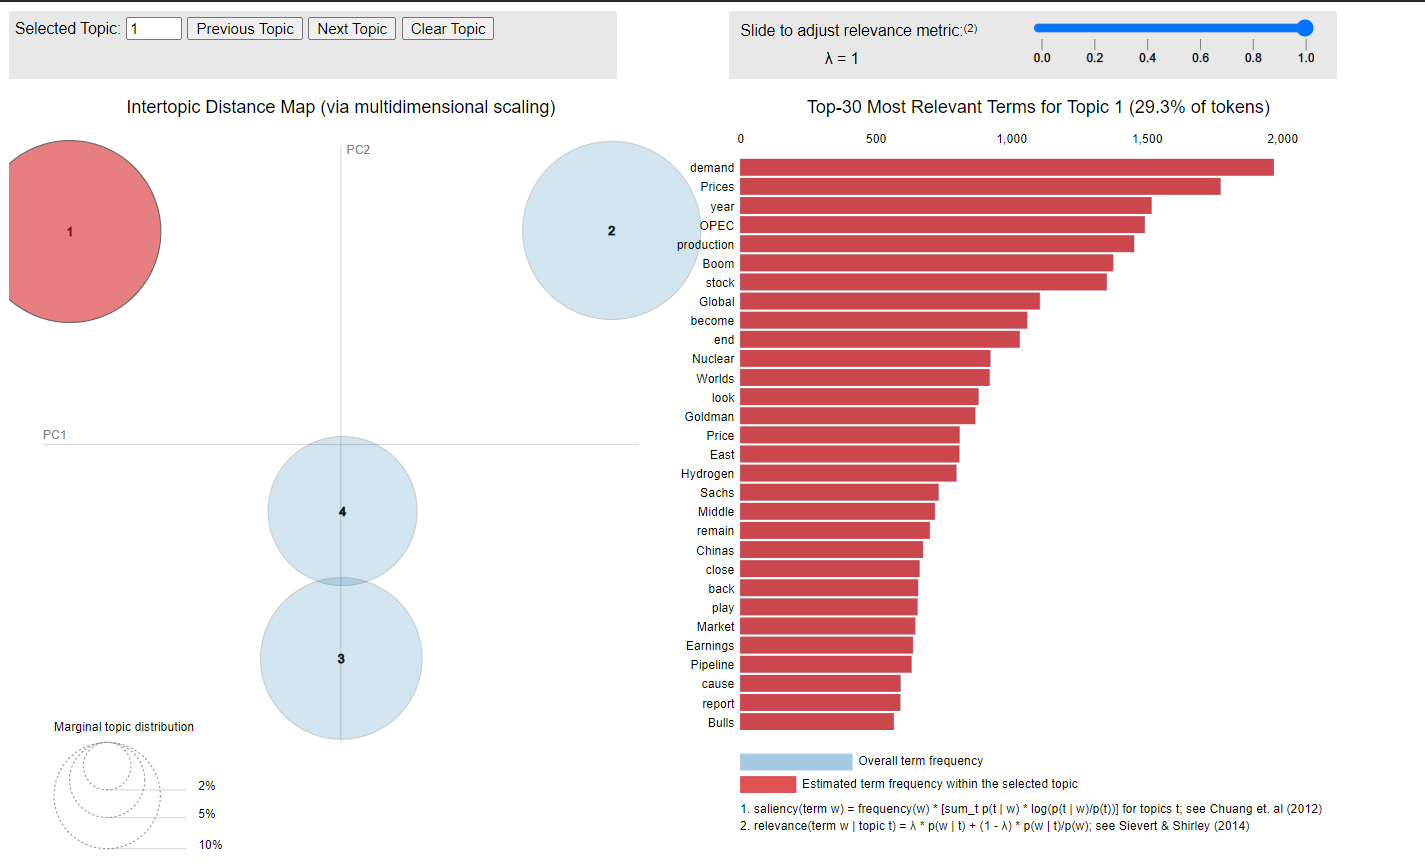
Task: Click the 'look' term label
Action: [x=723, y=397]
